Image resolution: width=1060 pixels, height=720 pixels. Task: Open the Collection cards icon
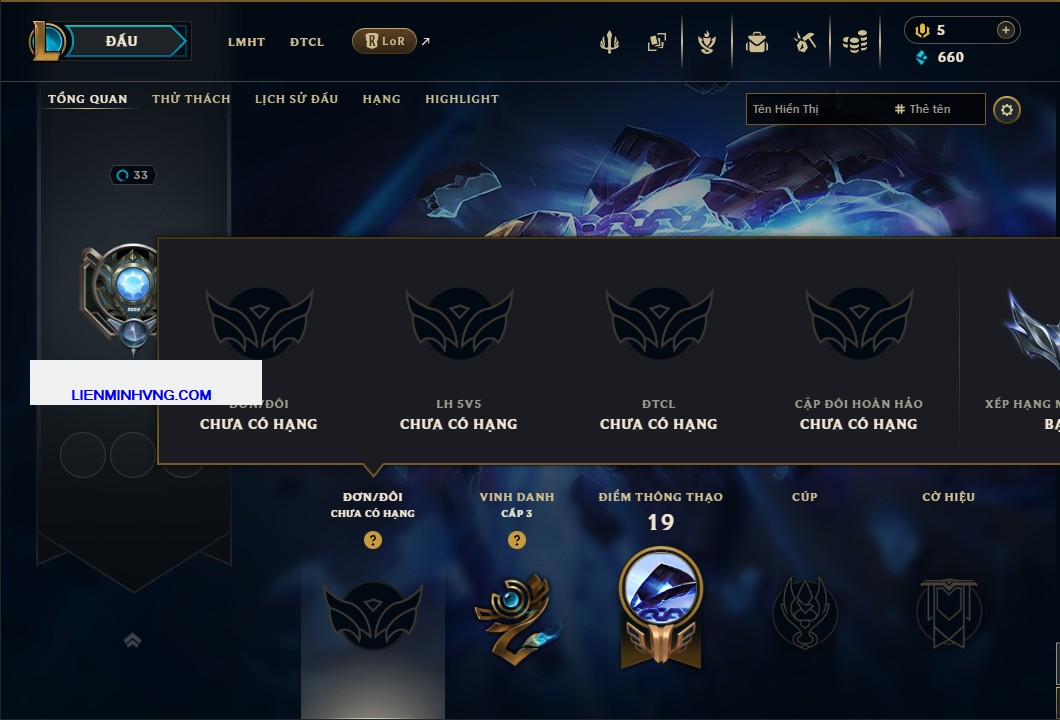[x=656, y=42]
